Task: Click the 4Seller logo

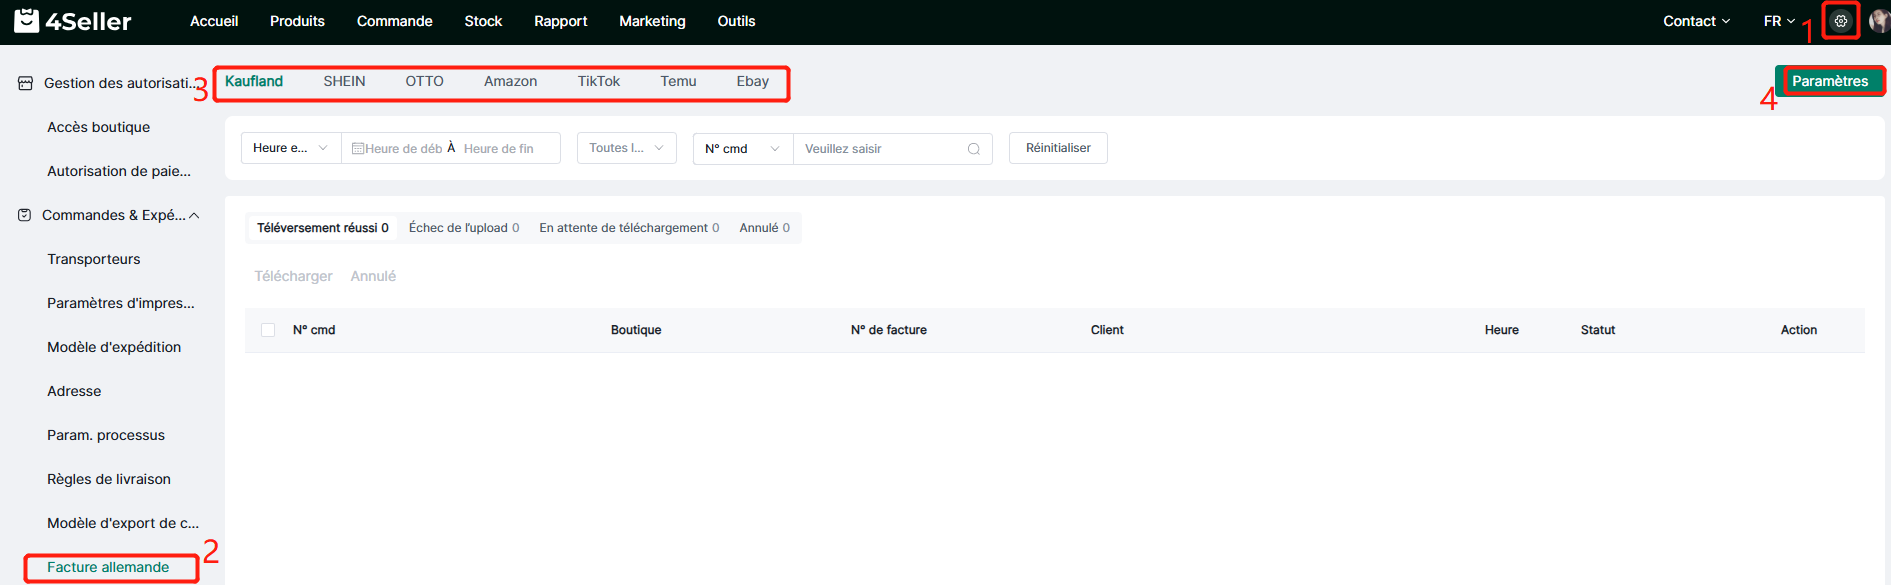Action: click(x=73, y=21)
